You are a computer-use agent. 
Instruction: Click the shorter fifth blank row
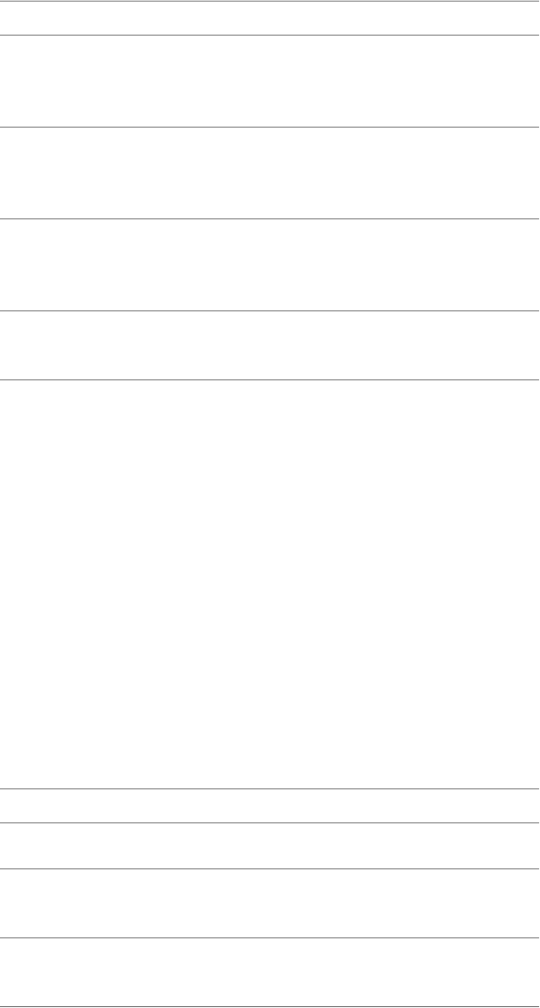click(x=270, y=345)
